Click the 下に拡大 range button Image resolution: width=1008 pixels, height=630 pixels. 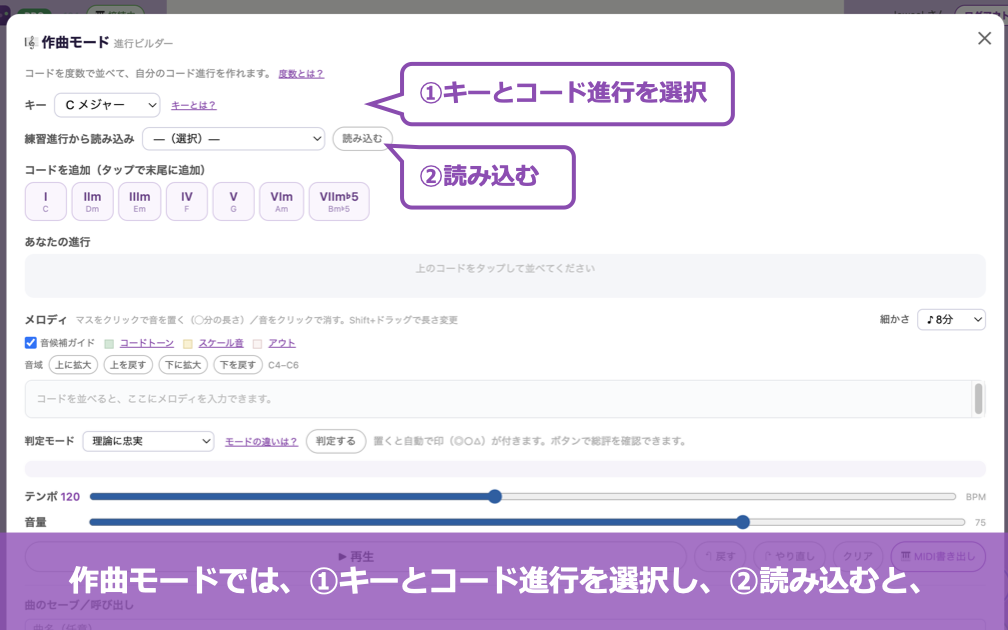[183, 365]
